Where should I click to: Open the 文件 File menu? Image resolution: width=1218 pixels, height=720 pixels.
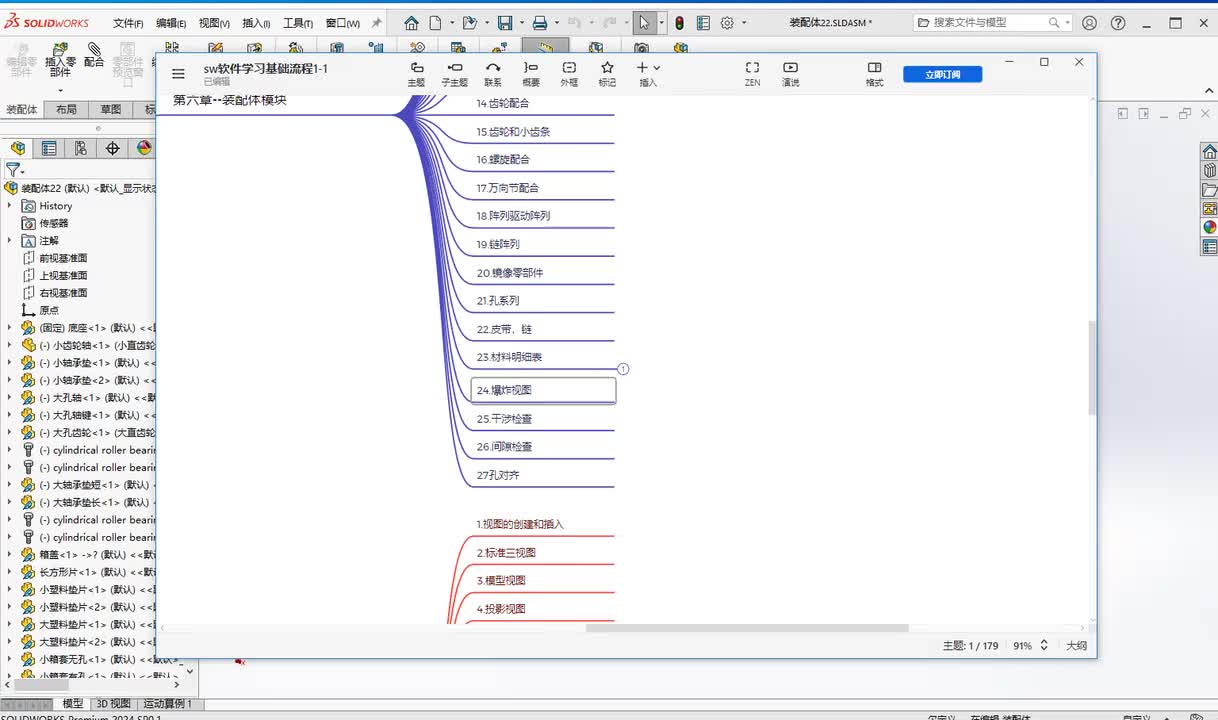pos(128,23)
